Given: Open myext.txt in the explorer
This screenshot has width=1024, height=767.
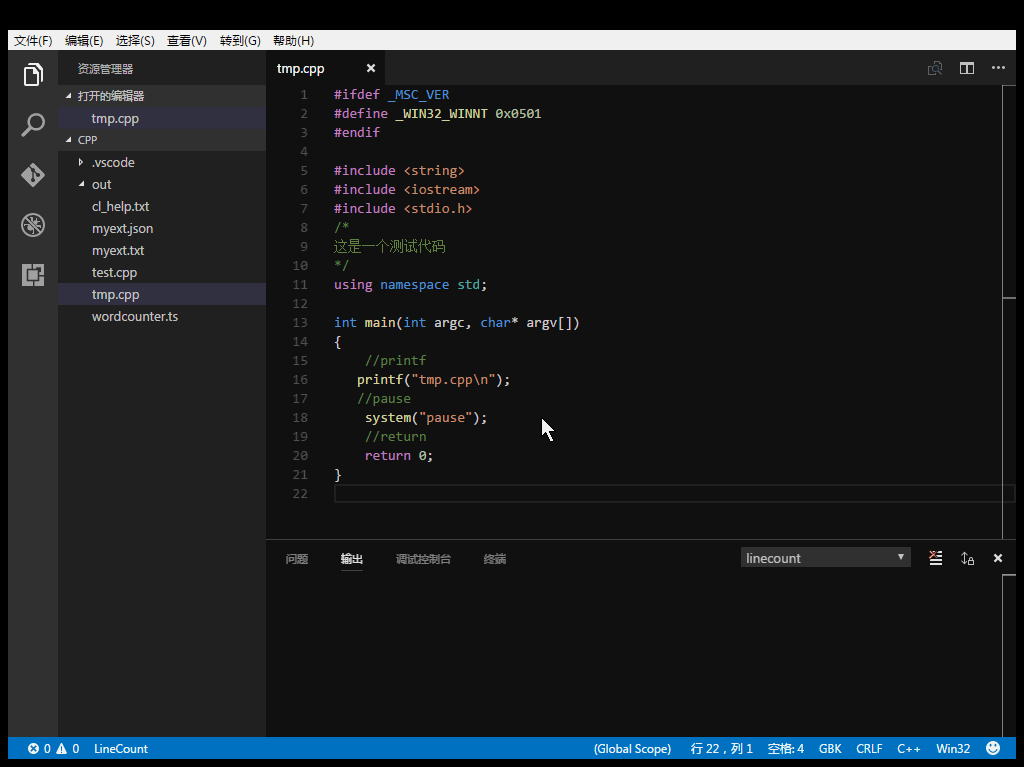Looking at the screenshot, I should (162, 250).
